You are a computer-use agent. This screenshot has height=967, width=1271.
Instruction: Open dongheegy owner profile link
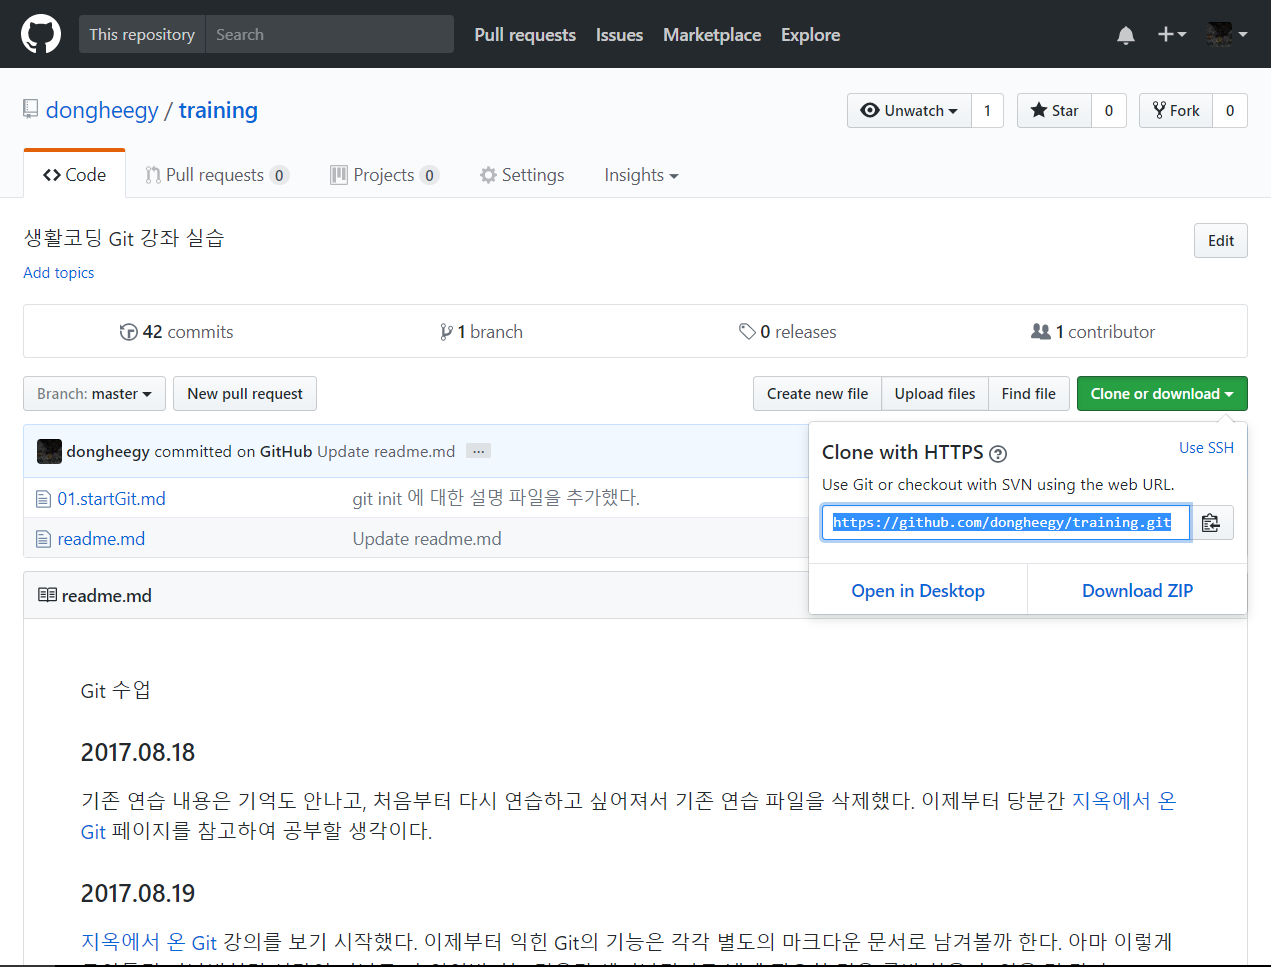(102, 110)
